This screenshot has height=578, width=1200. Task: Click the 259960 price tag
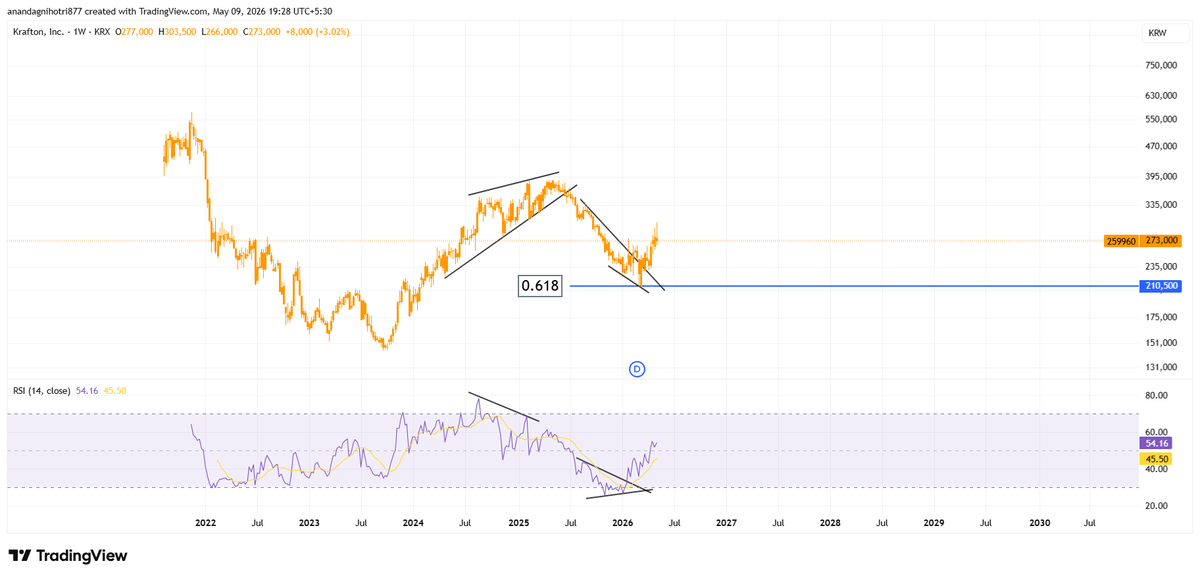[1121, 241]
